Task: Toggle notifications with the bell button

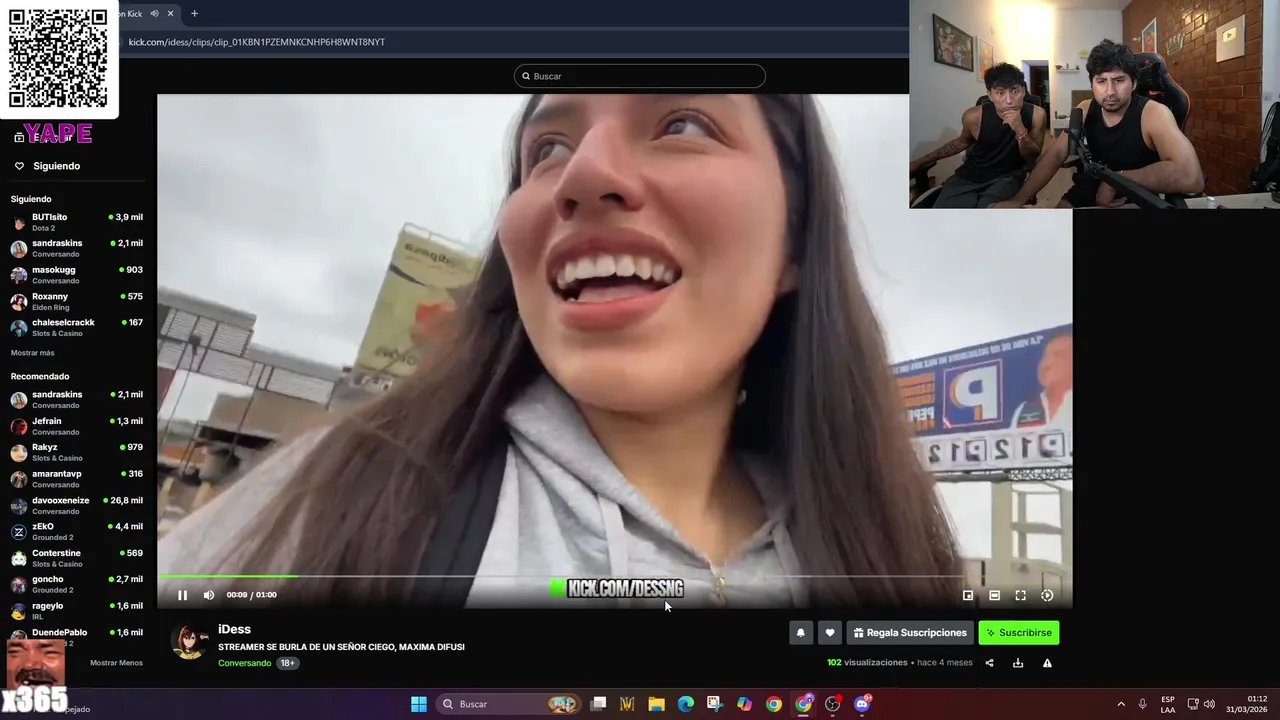Action: [800, 633]
